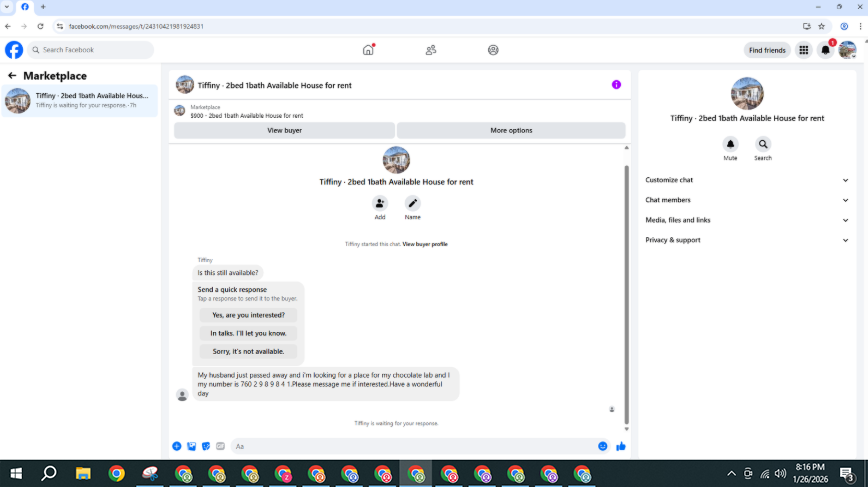
Task: Open a new browser tab
Action: click(x=43, y=7)
